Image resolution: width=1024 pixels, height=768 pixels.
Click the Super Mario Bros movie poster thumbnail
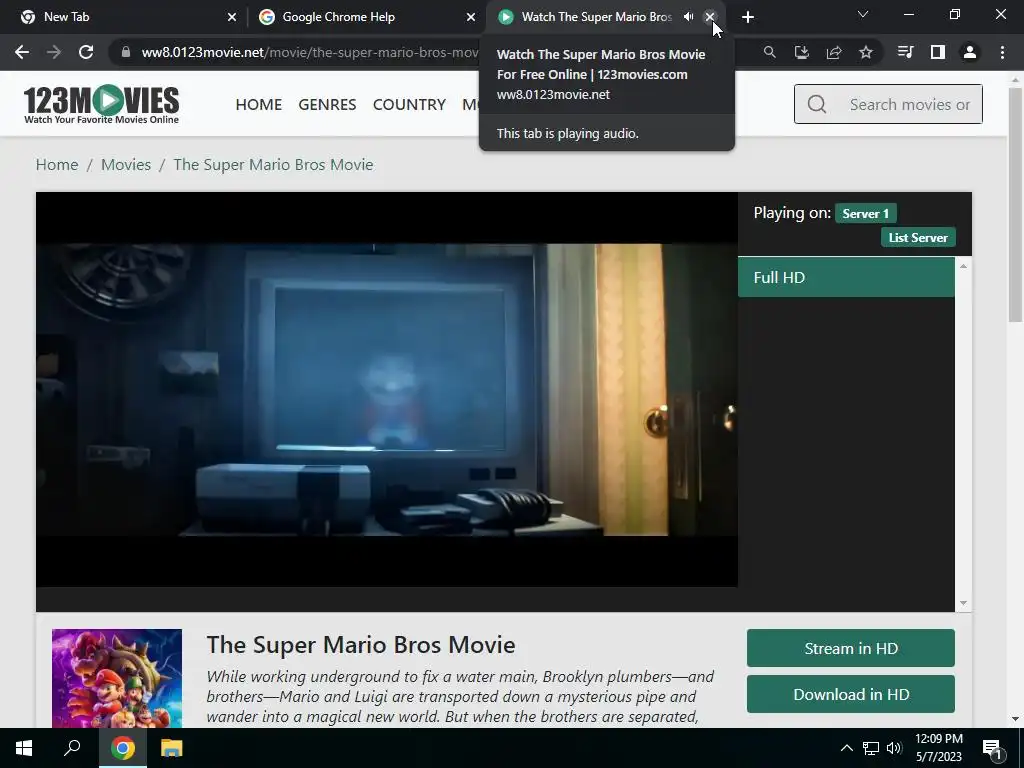coord(117,679)
